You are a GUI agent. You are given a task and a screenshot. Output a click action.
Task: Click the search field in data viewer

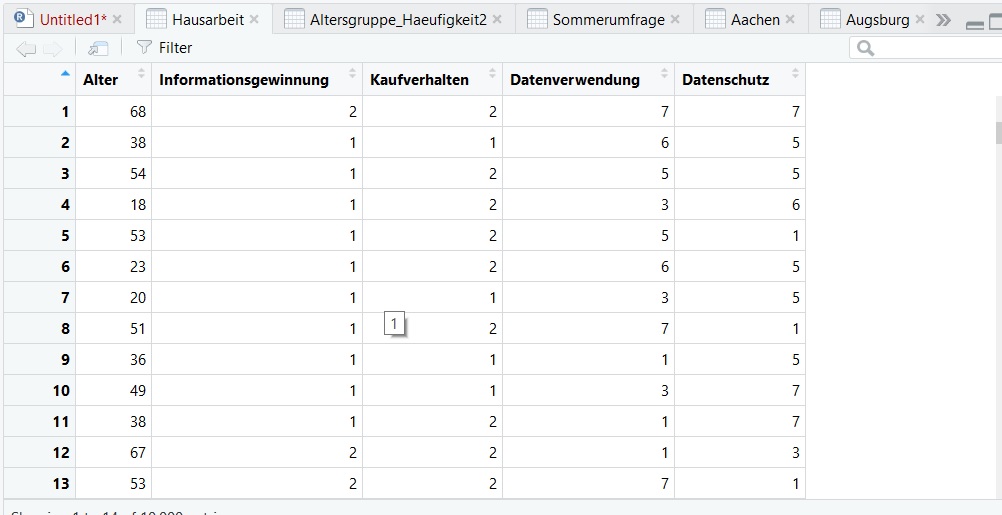click(x=930, y=48)
